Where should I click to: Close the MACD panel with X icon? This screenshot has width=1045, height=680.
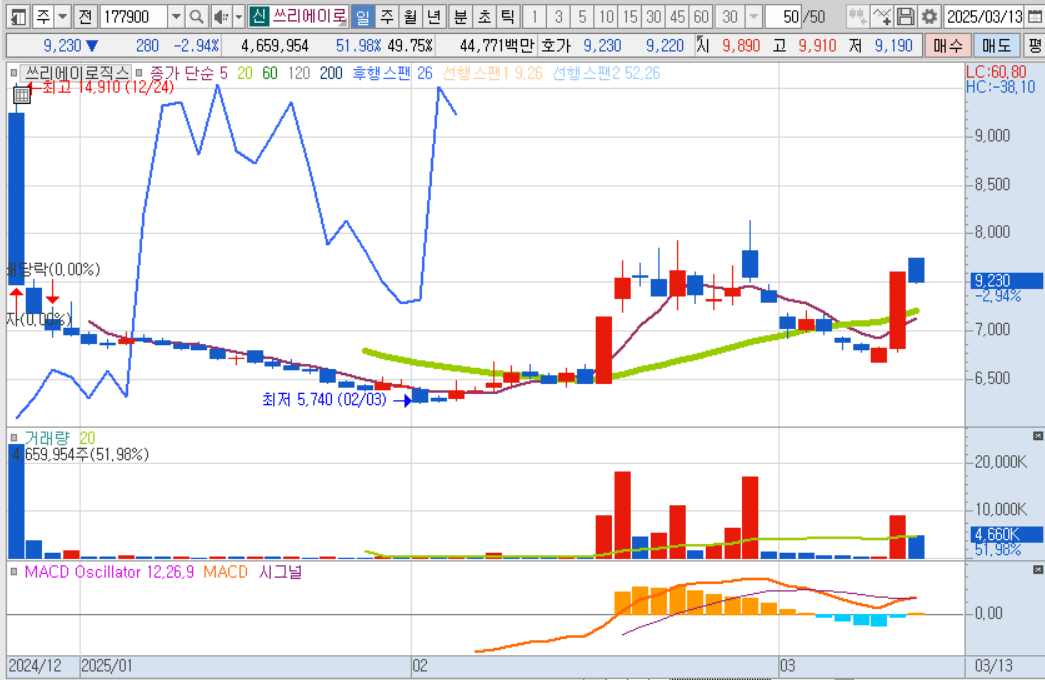coord(1038,570)
